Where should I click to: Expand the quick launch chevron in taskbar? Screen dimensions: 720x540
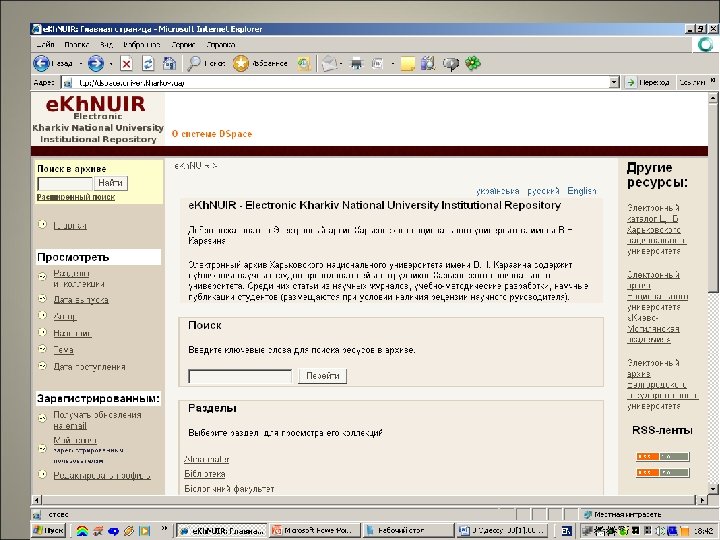[x=164, y=529]
